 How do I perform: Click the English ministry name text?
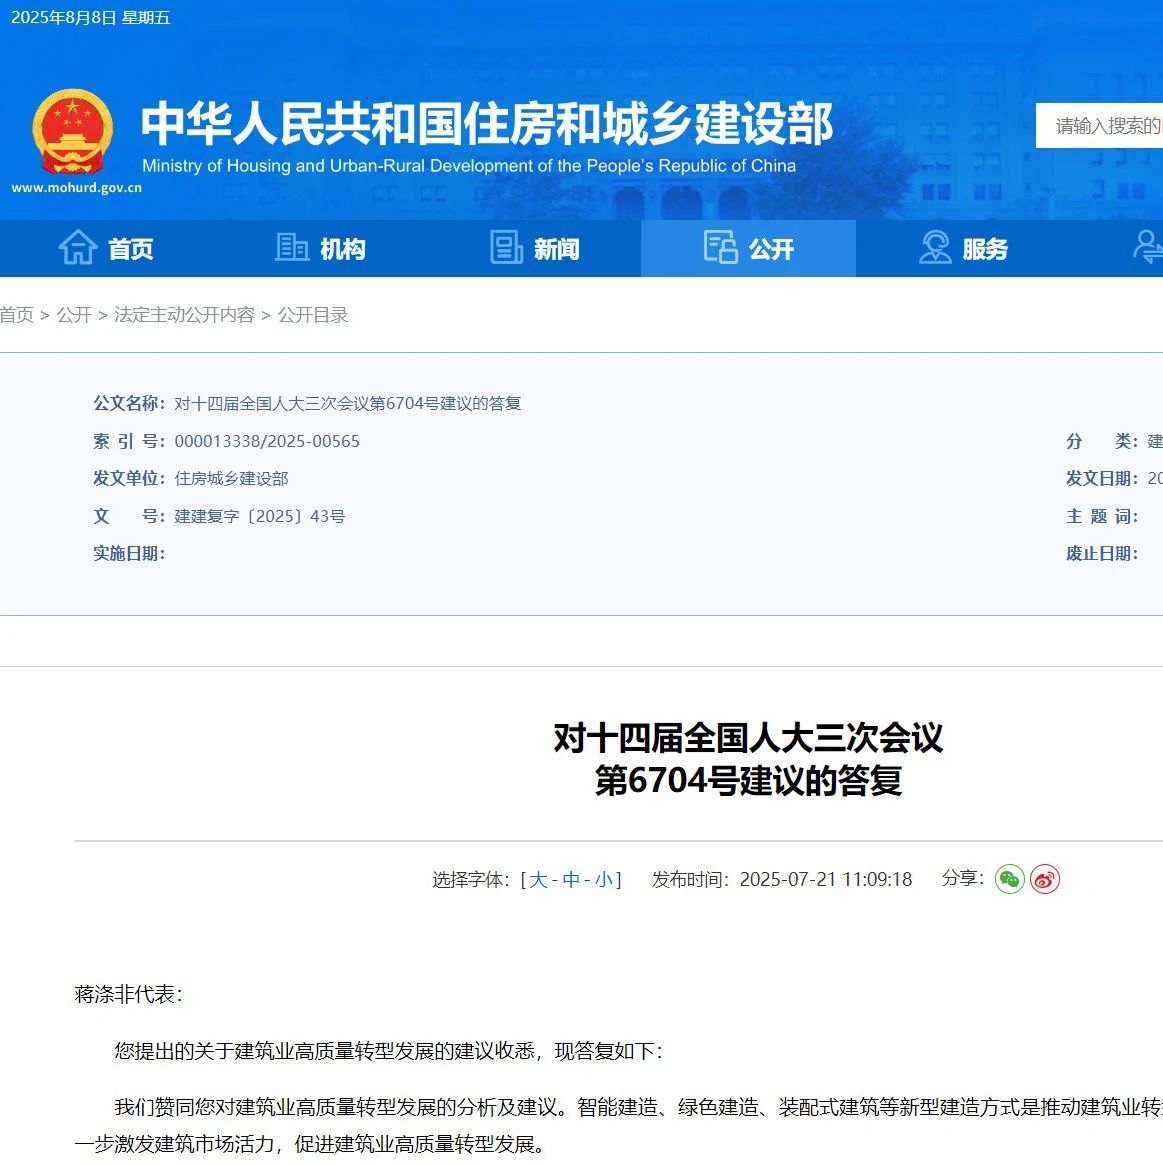(x=469, y=166)
